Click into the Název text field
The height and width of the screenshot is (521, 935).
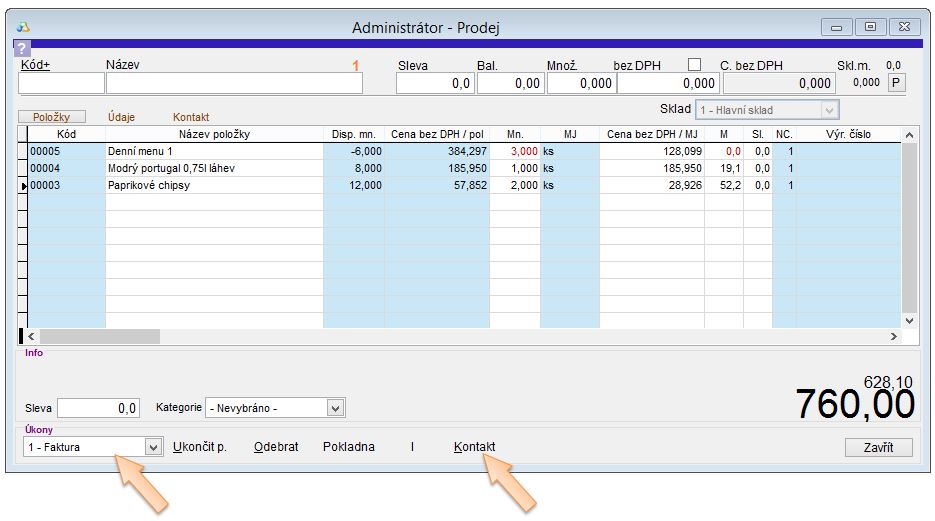[x=234, y=84]
